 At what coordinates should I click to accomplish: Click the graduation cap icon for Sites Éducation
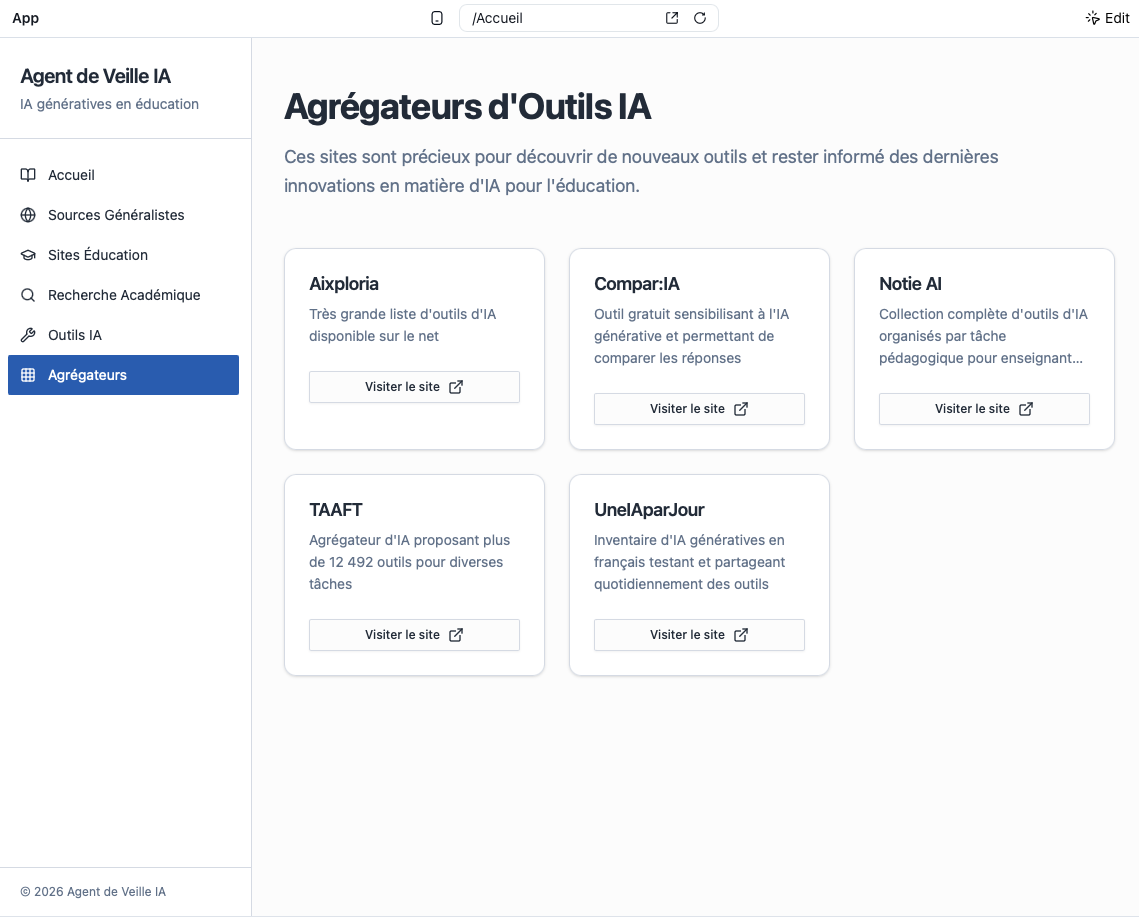pyautogui.click(x=28, y=255)
